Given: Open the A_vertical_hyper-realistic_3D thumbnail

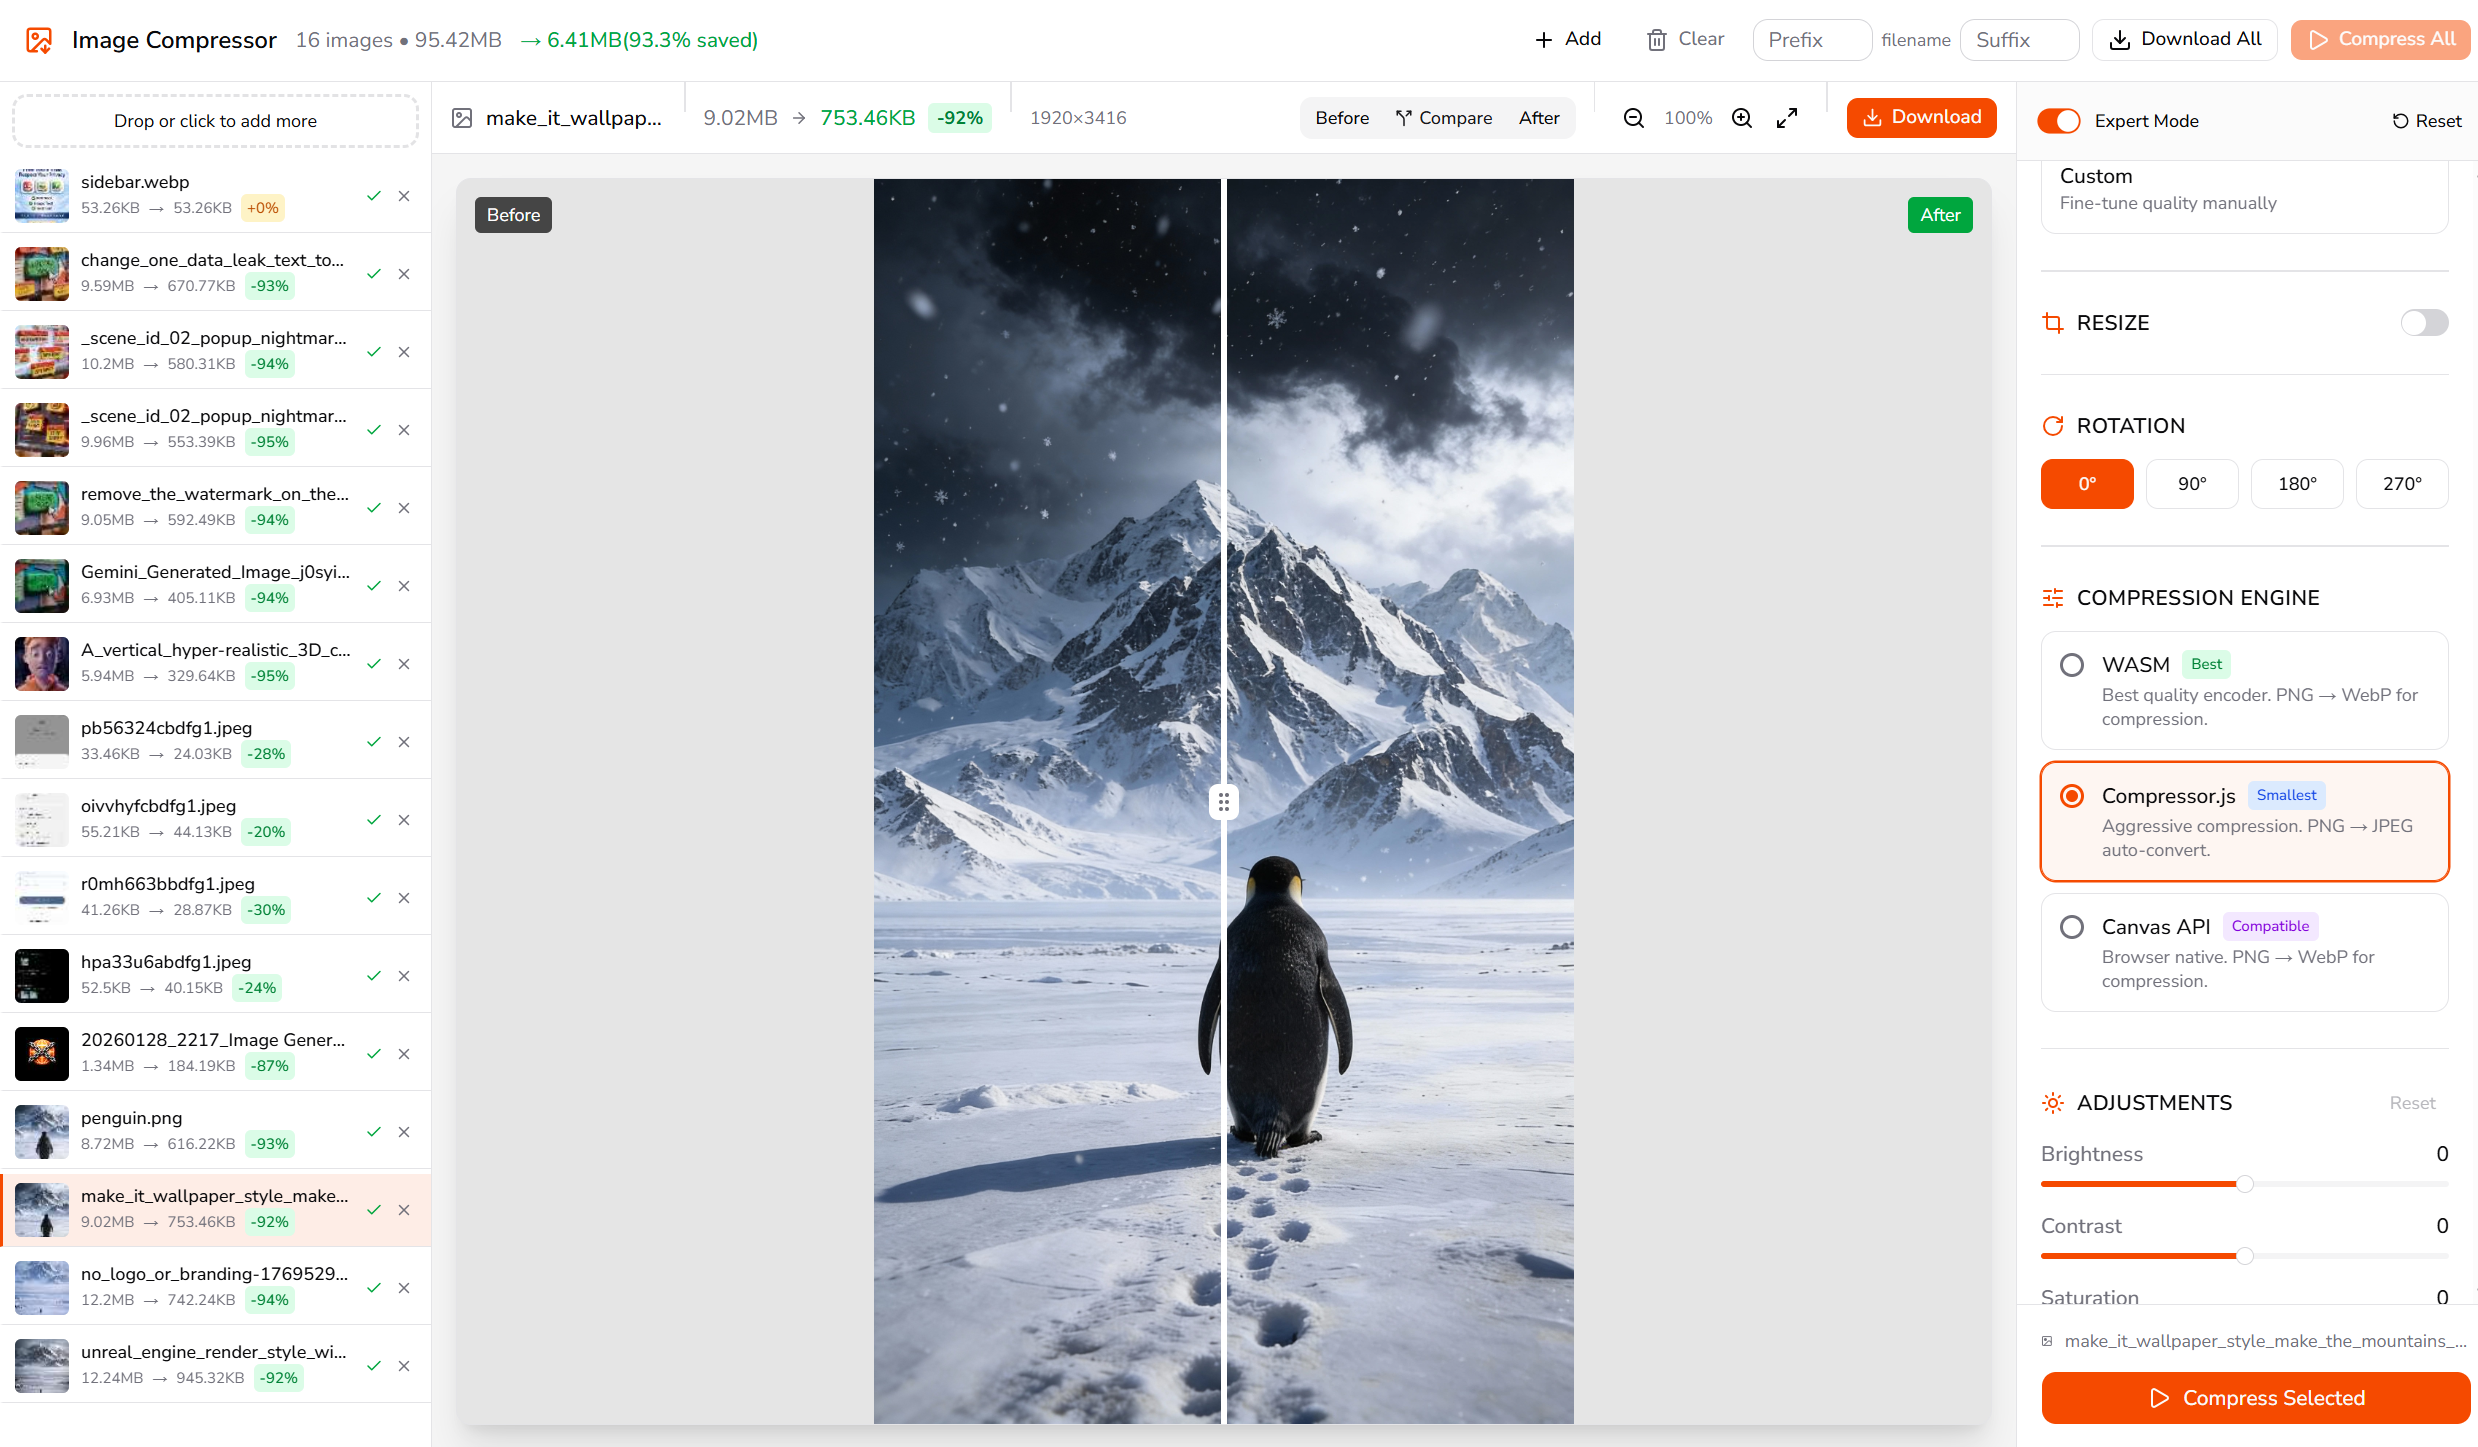Looking at the screenshot, I should 42,664.
